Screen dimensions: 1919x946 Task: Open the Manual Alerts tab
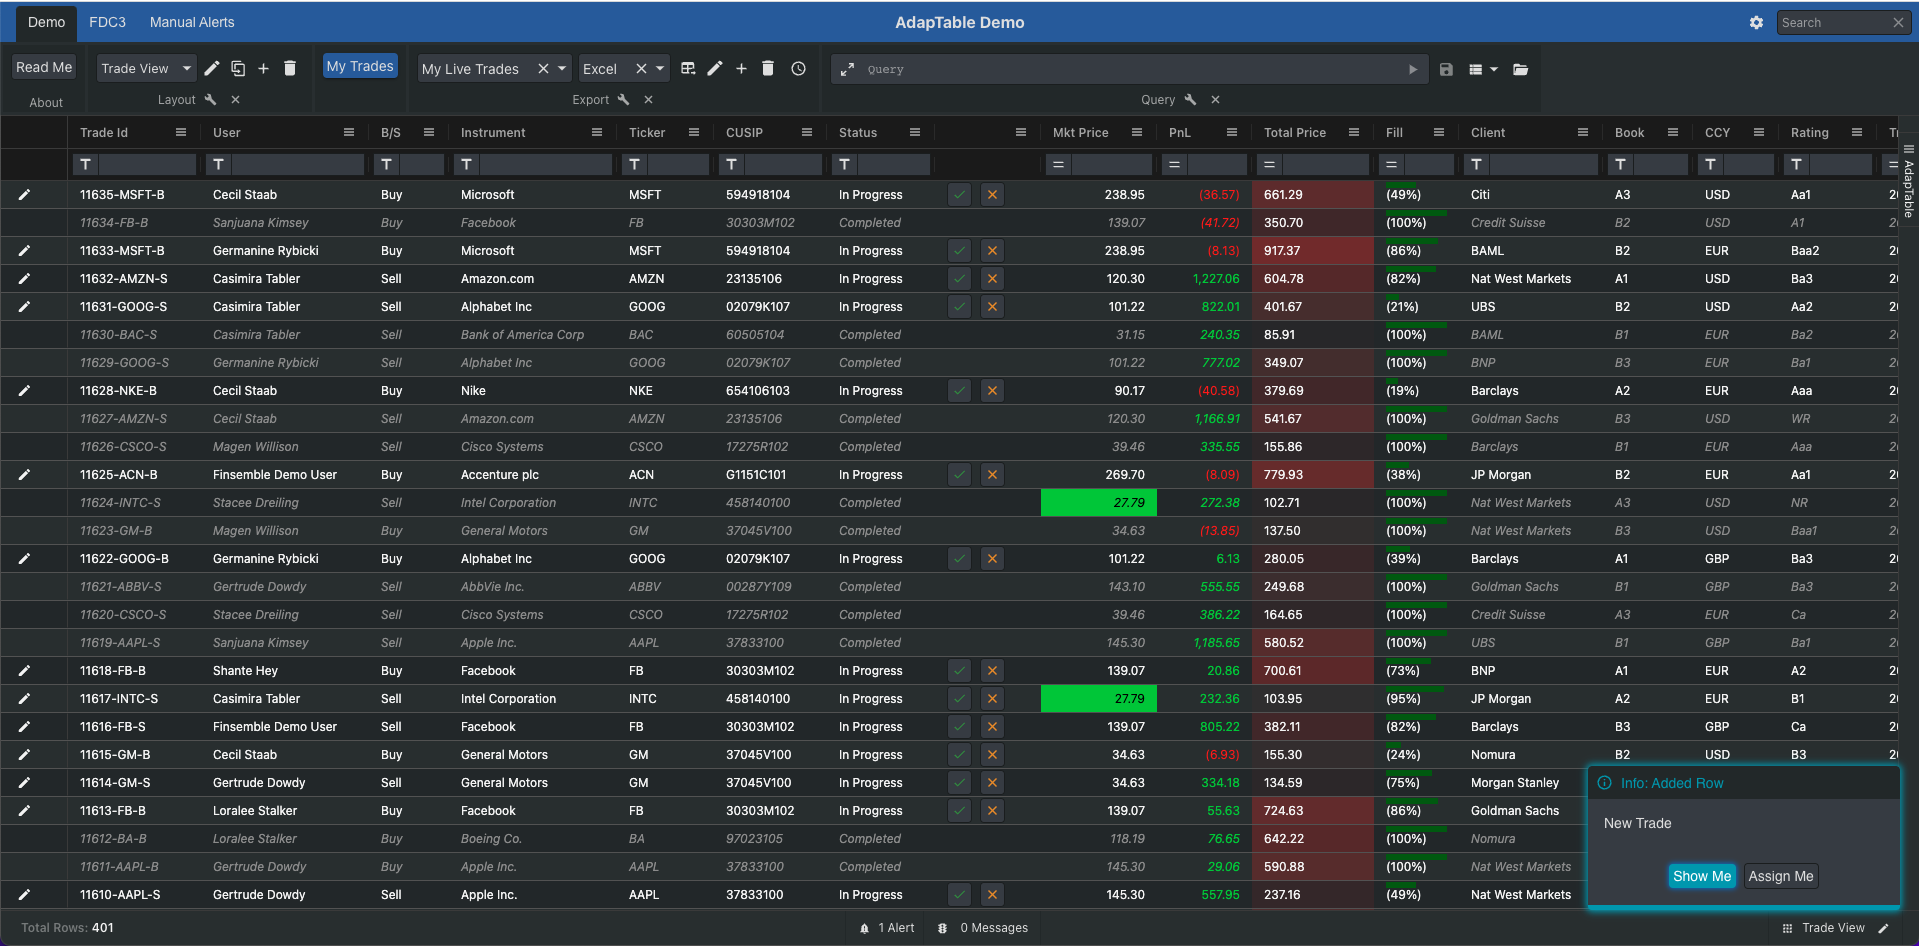(x=191, y=22)
